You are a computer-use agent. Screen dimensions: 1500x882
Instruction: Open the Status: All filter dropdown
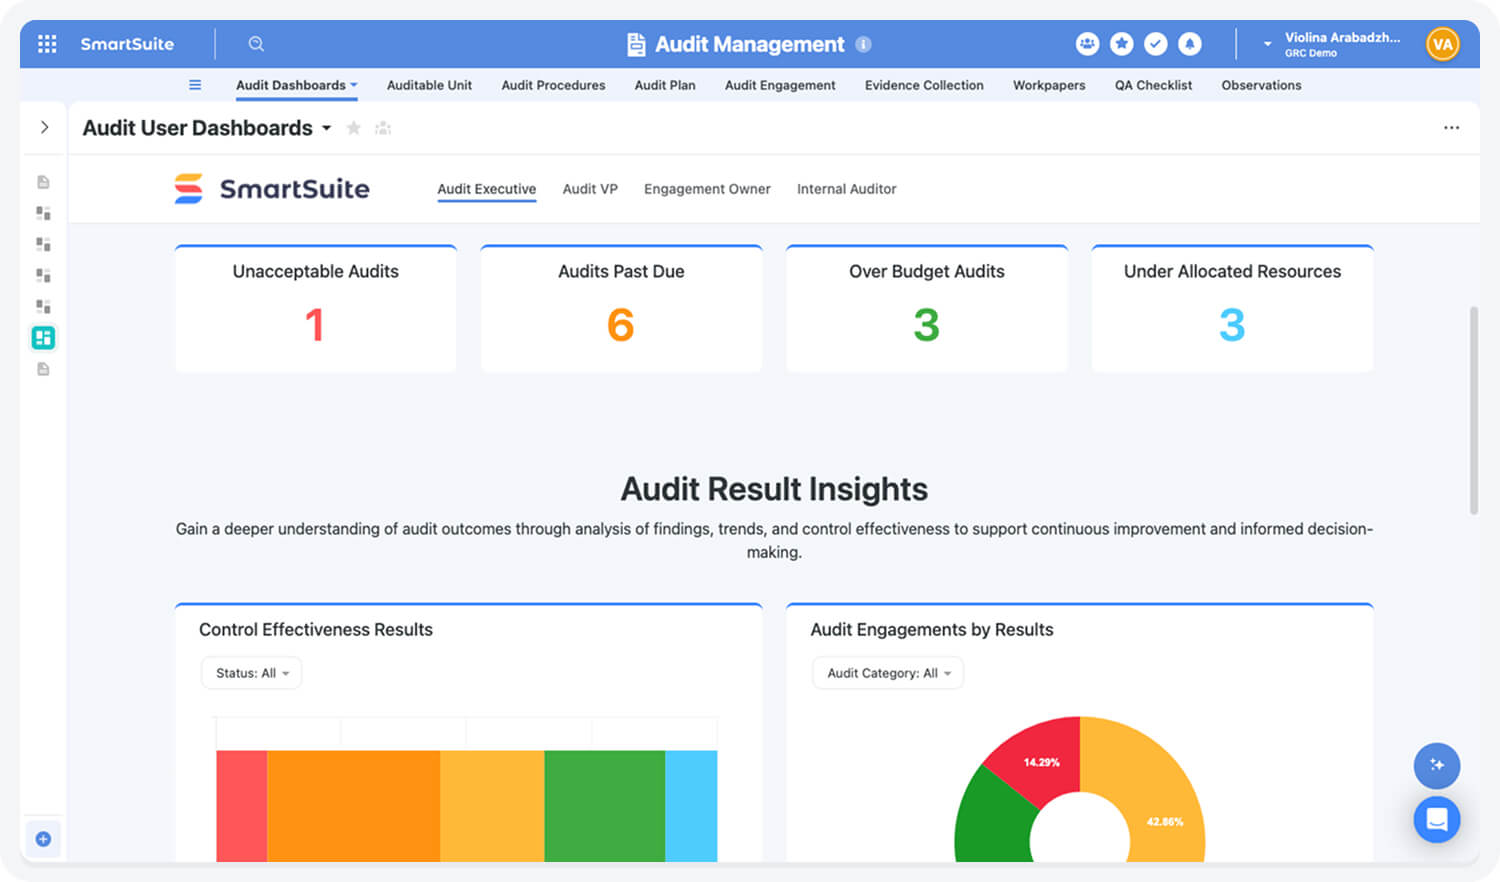pos(251,673)
